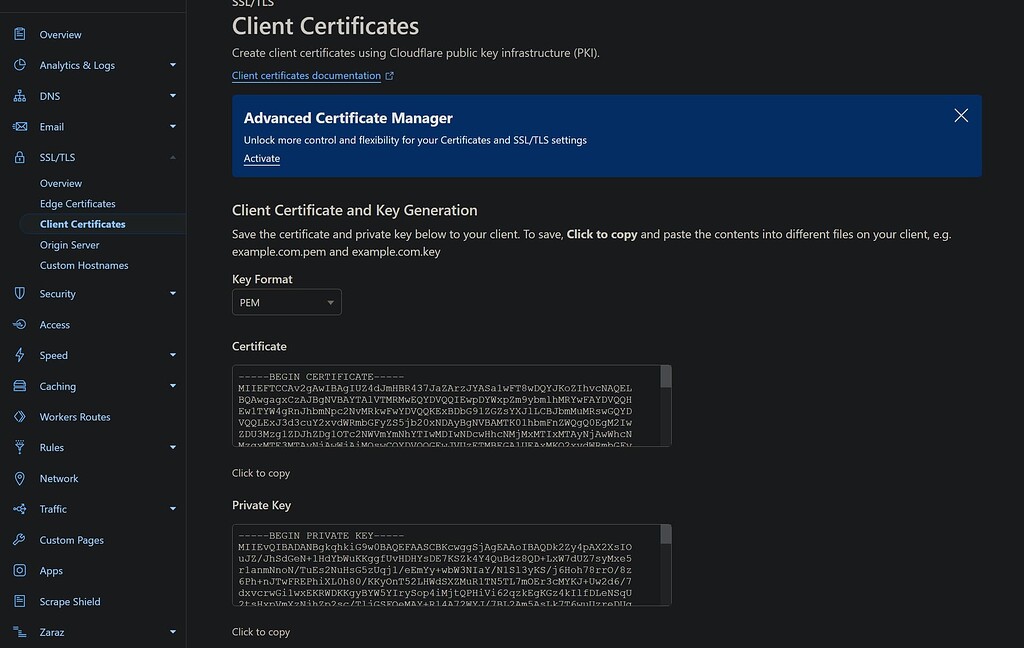1024x648 pixels.
Task: Open Client certificates documentation link
Action: click(x=307, y=76)
